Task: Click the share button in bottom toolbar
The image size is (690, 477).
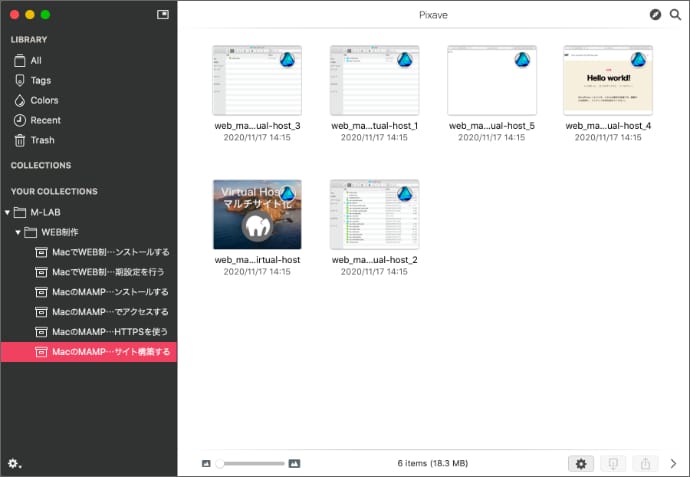Action: point(645,463)
